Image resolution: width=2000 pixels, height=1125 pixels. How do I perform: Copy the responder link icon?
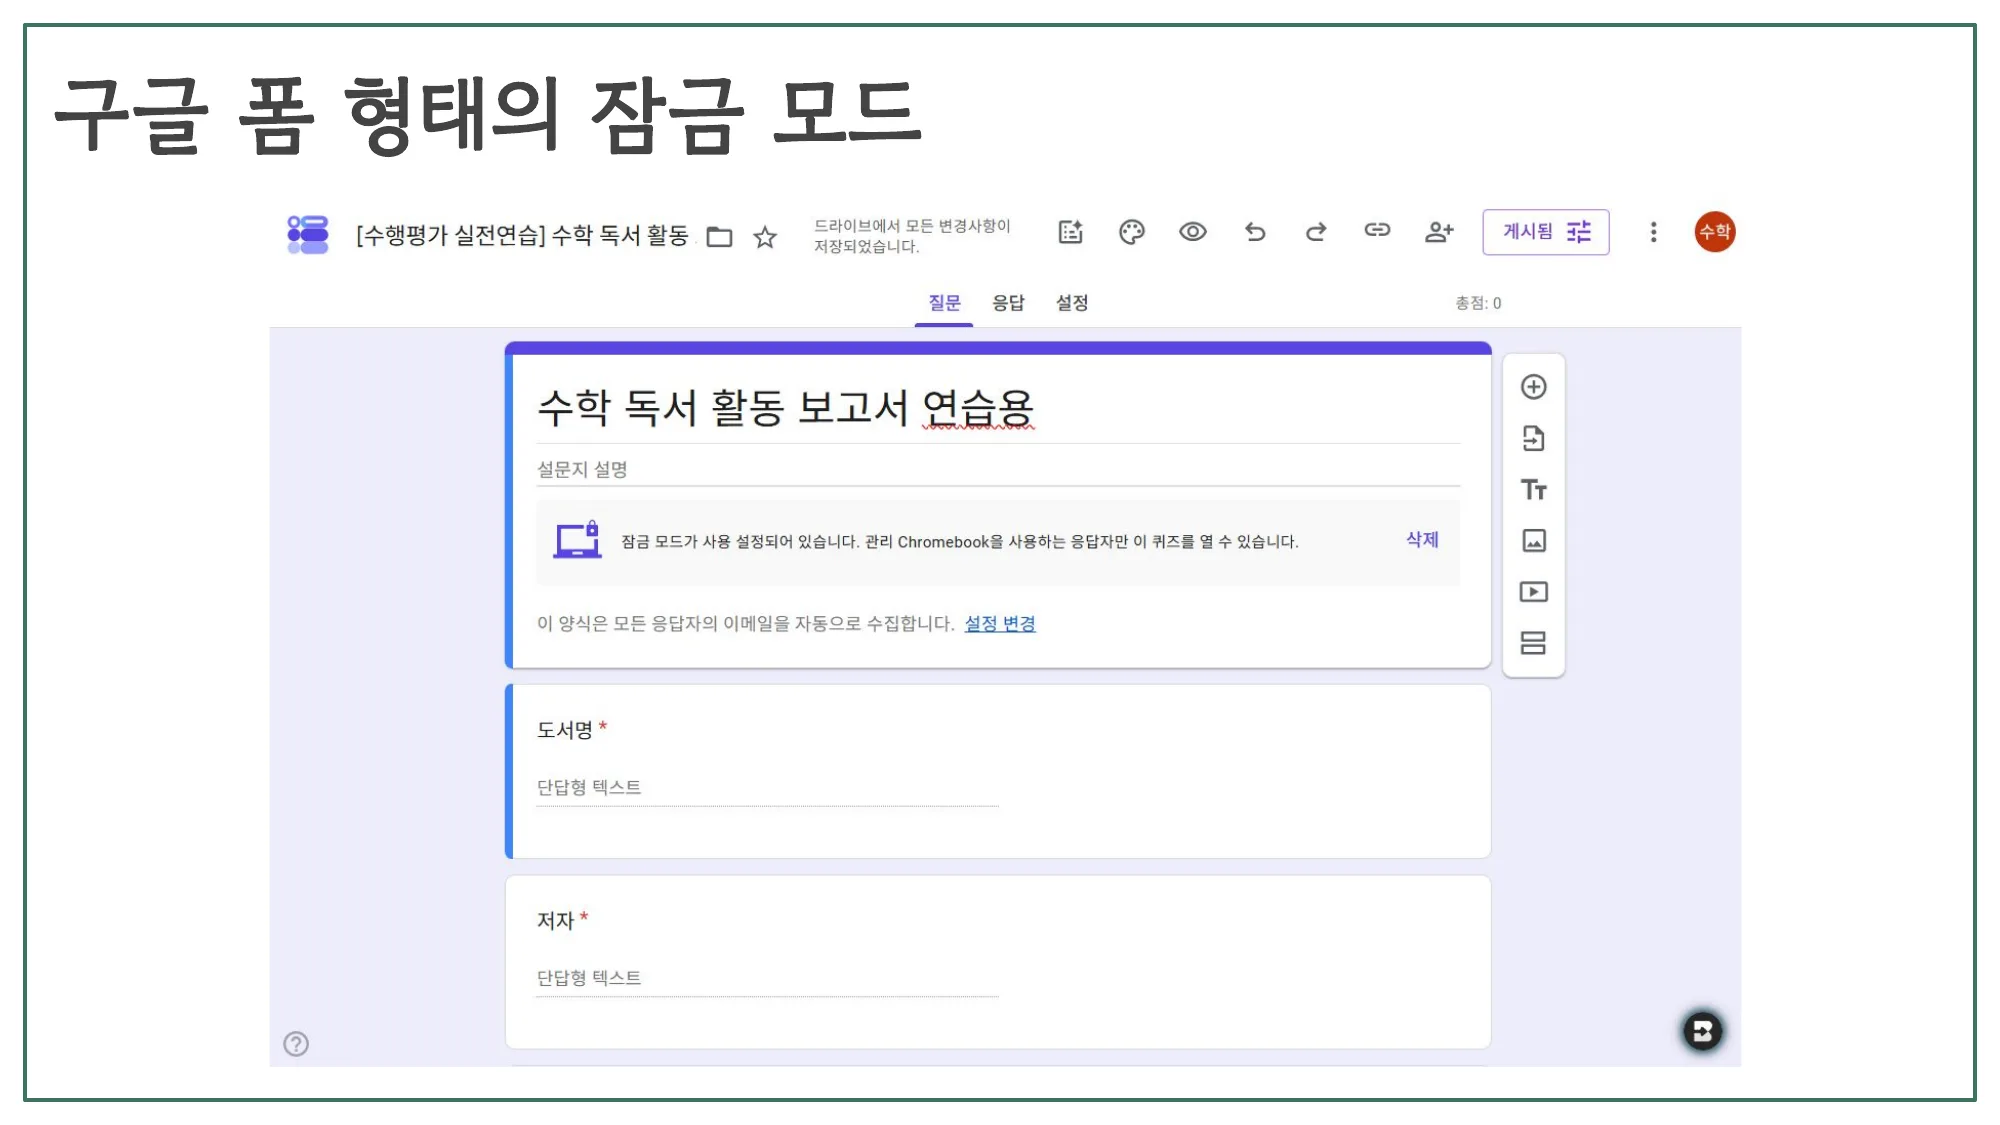1377,230
